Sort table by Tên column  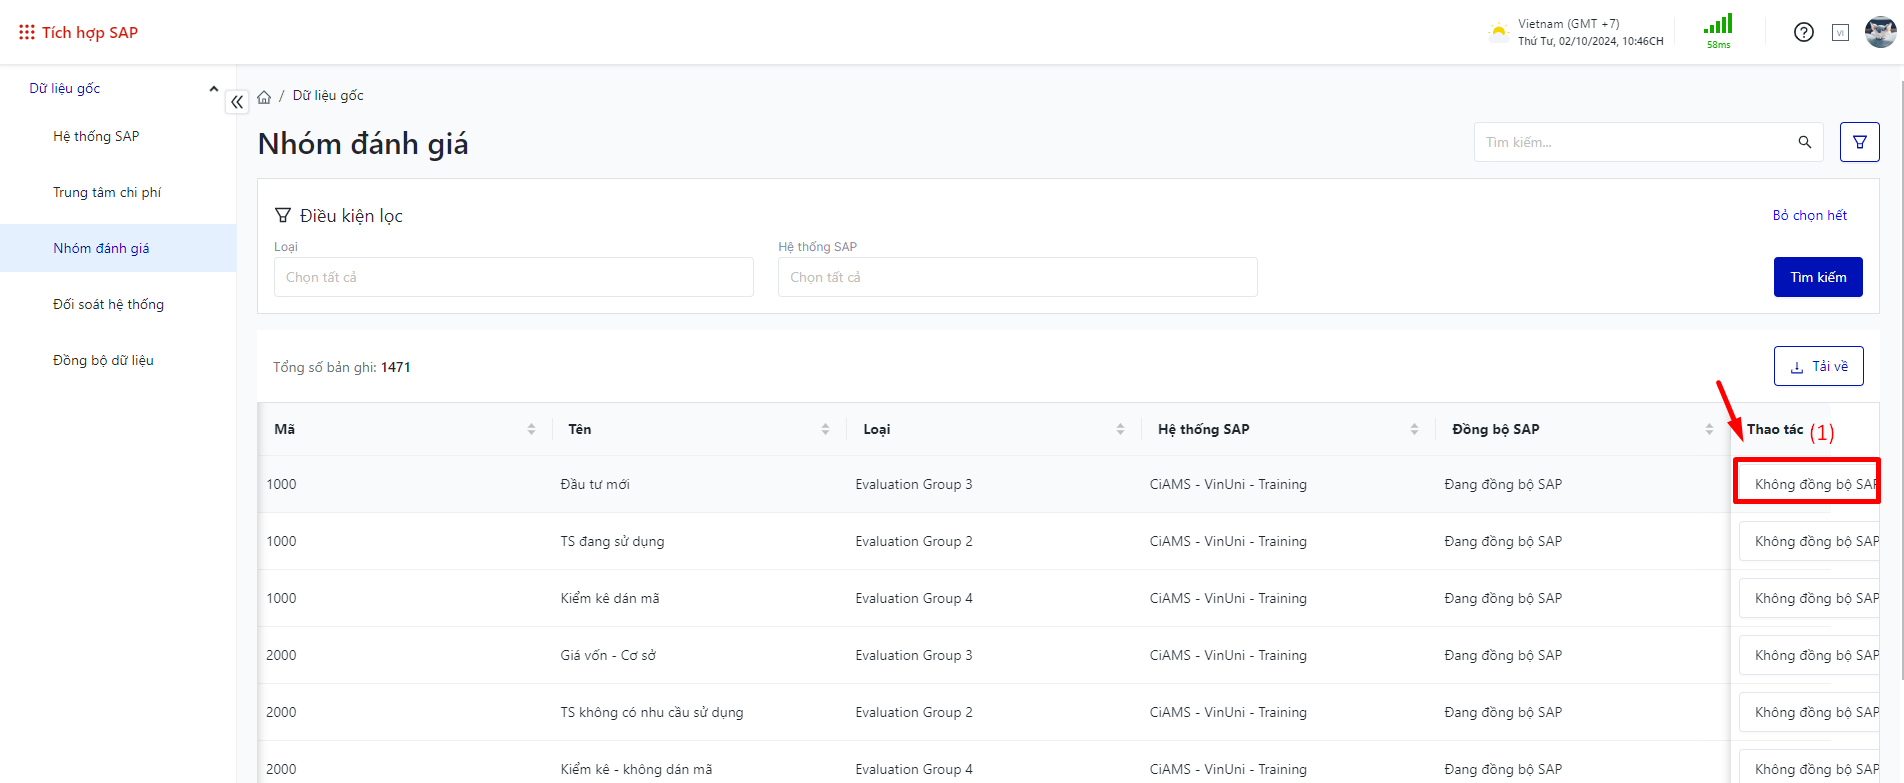[x=825, y=429]
